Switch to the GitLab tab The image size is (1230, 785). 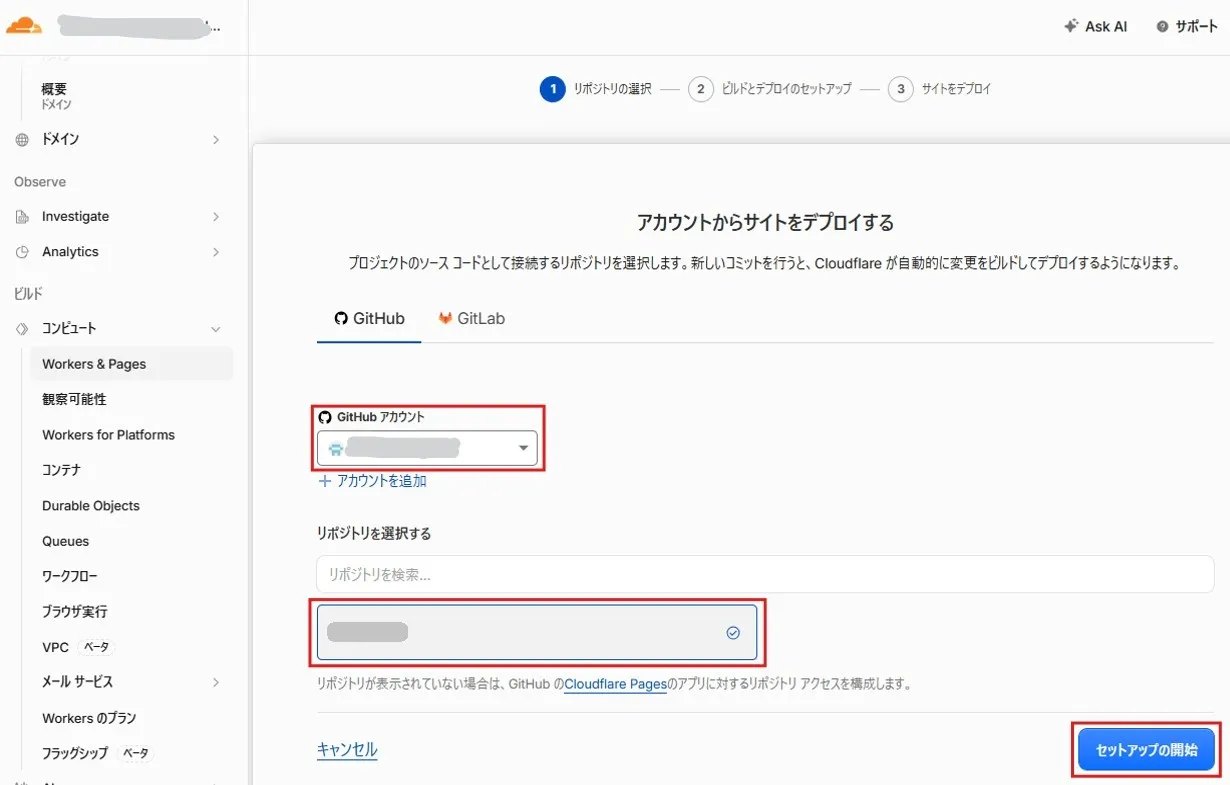471,318
